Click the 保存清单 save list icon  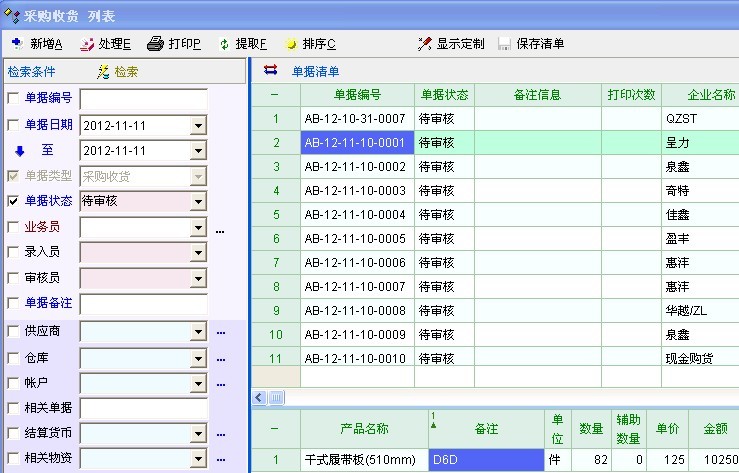(x=504, y=44)
